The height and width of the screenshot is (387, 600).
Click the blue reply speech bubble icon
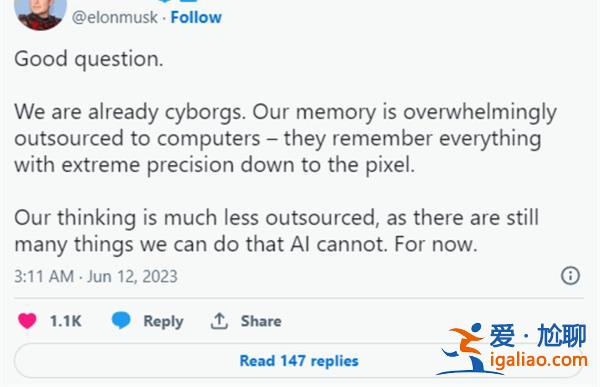[x=121, y=320]
